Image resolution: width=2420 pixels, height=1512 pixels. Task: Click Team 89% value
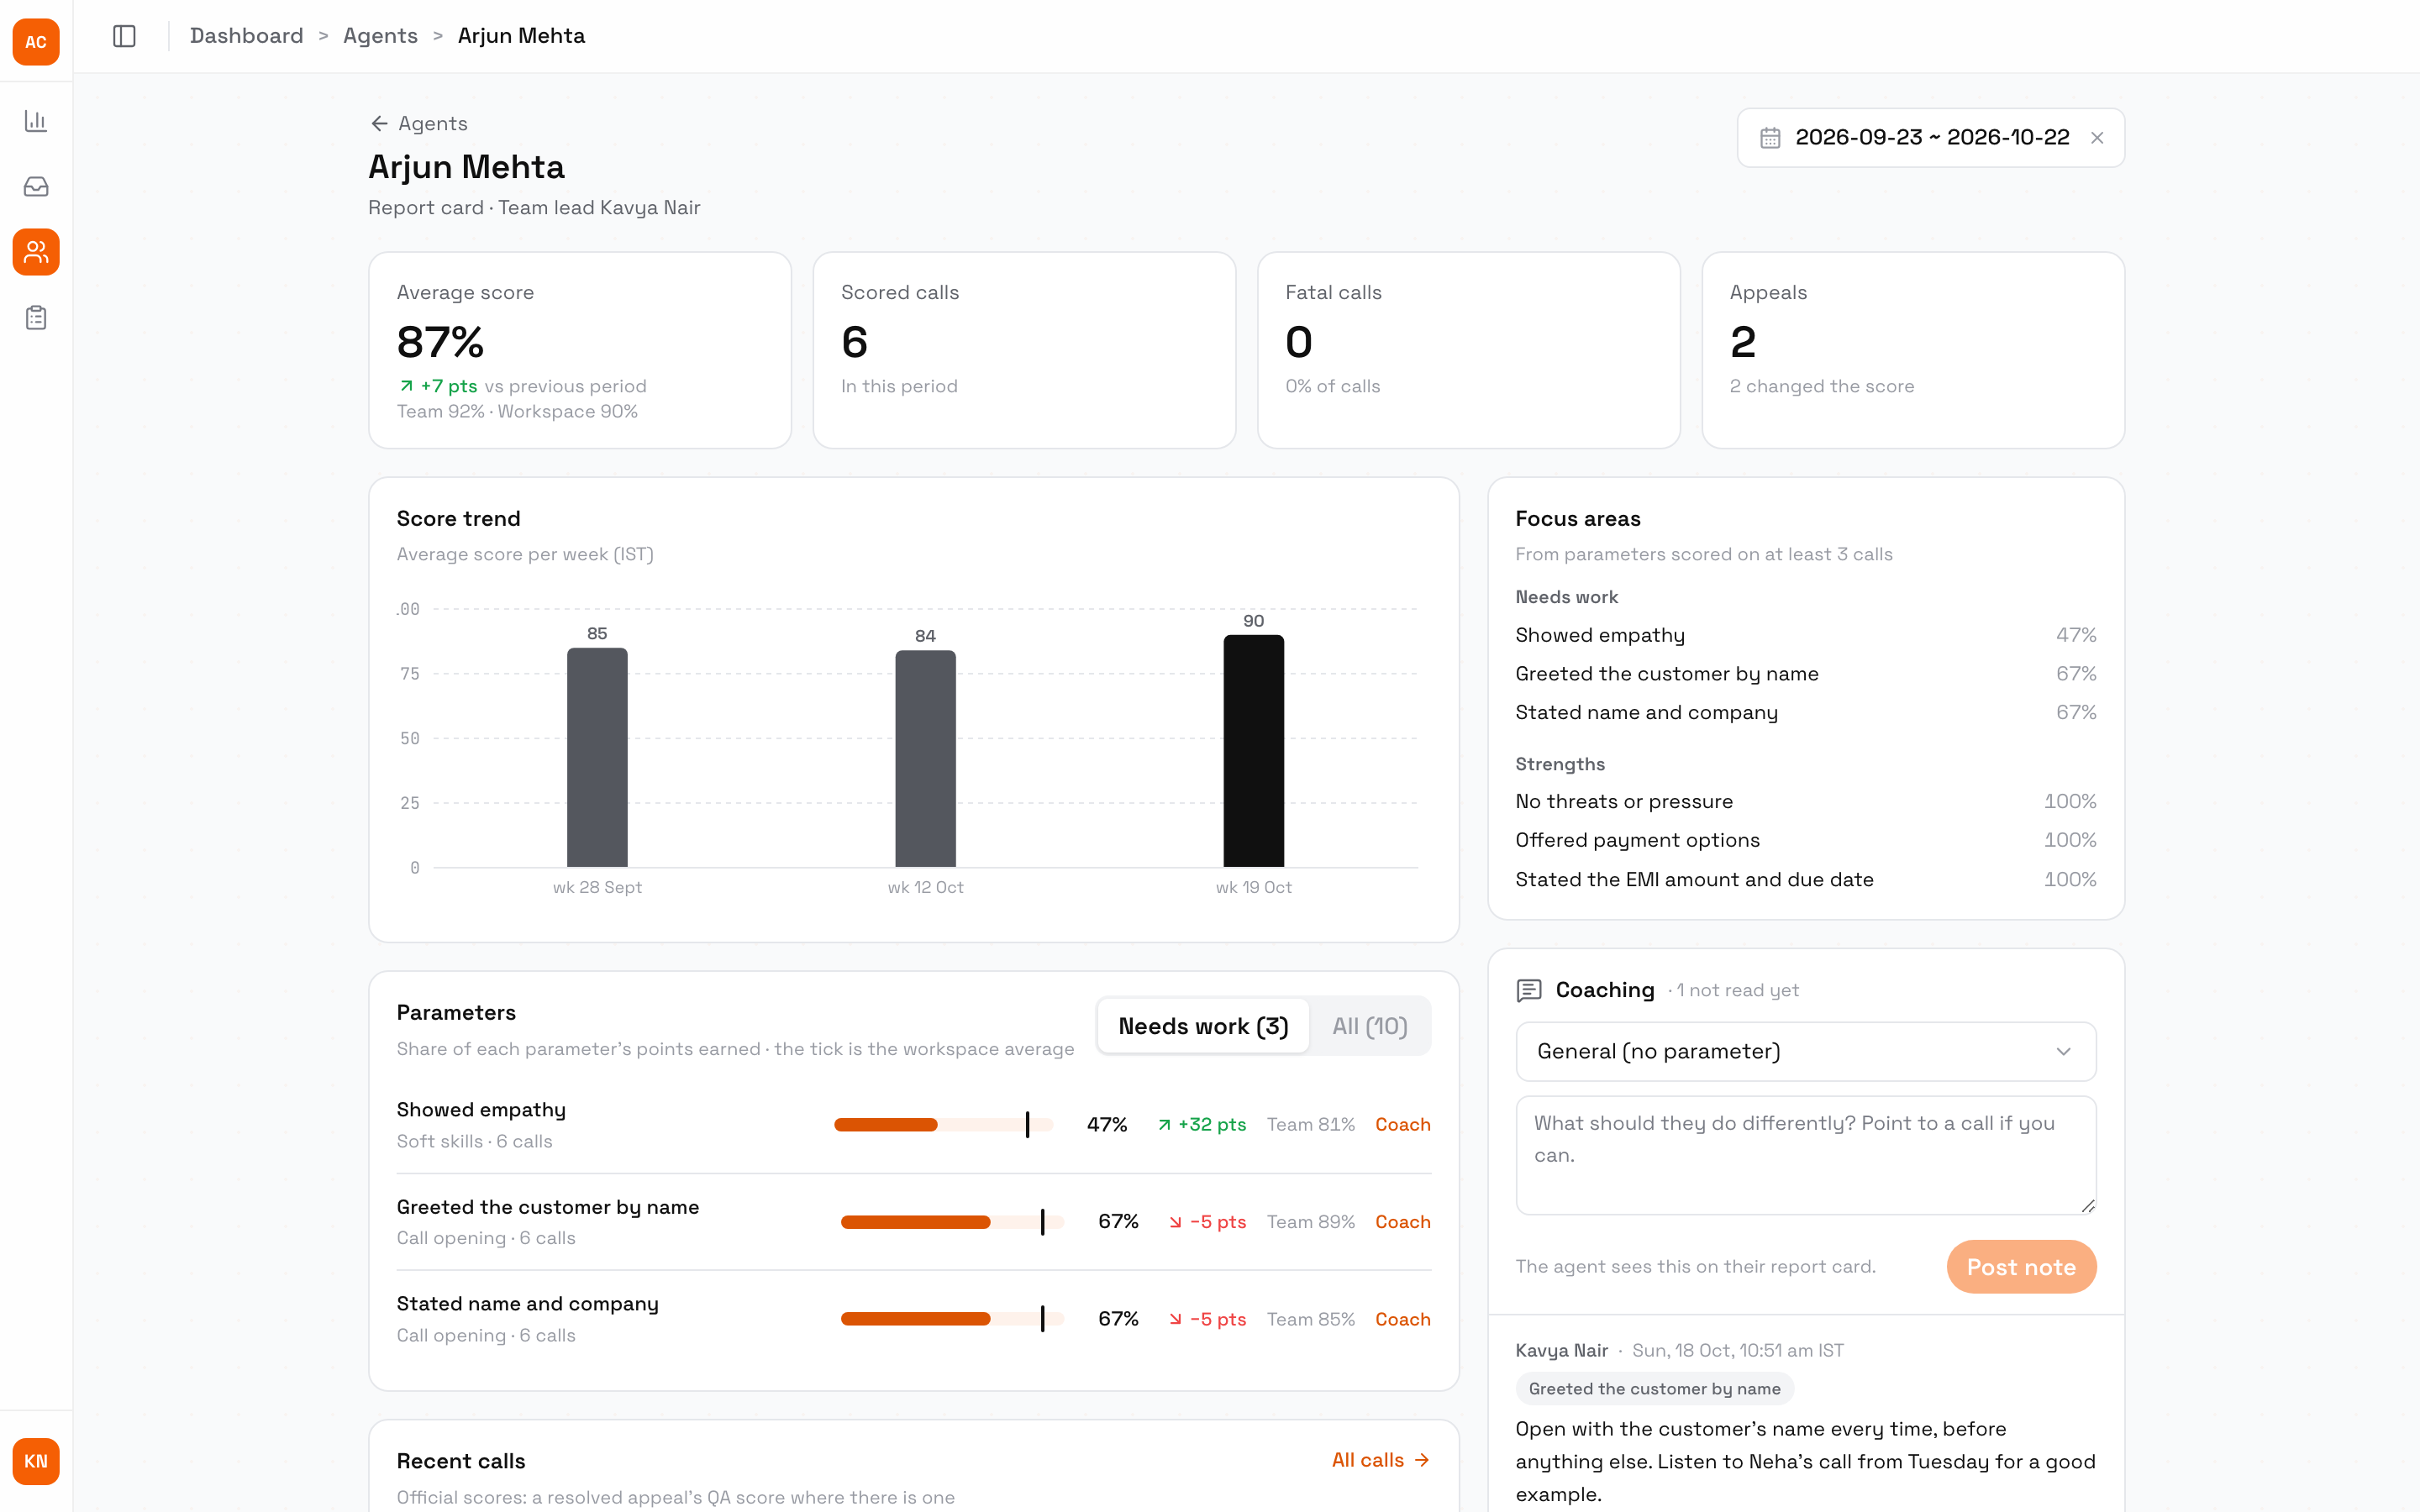[1310, 1222]
